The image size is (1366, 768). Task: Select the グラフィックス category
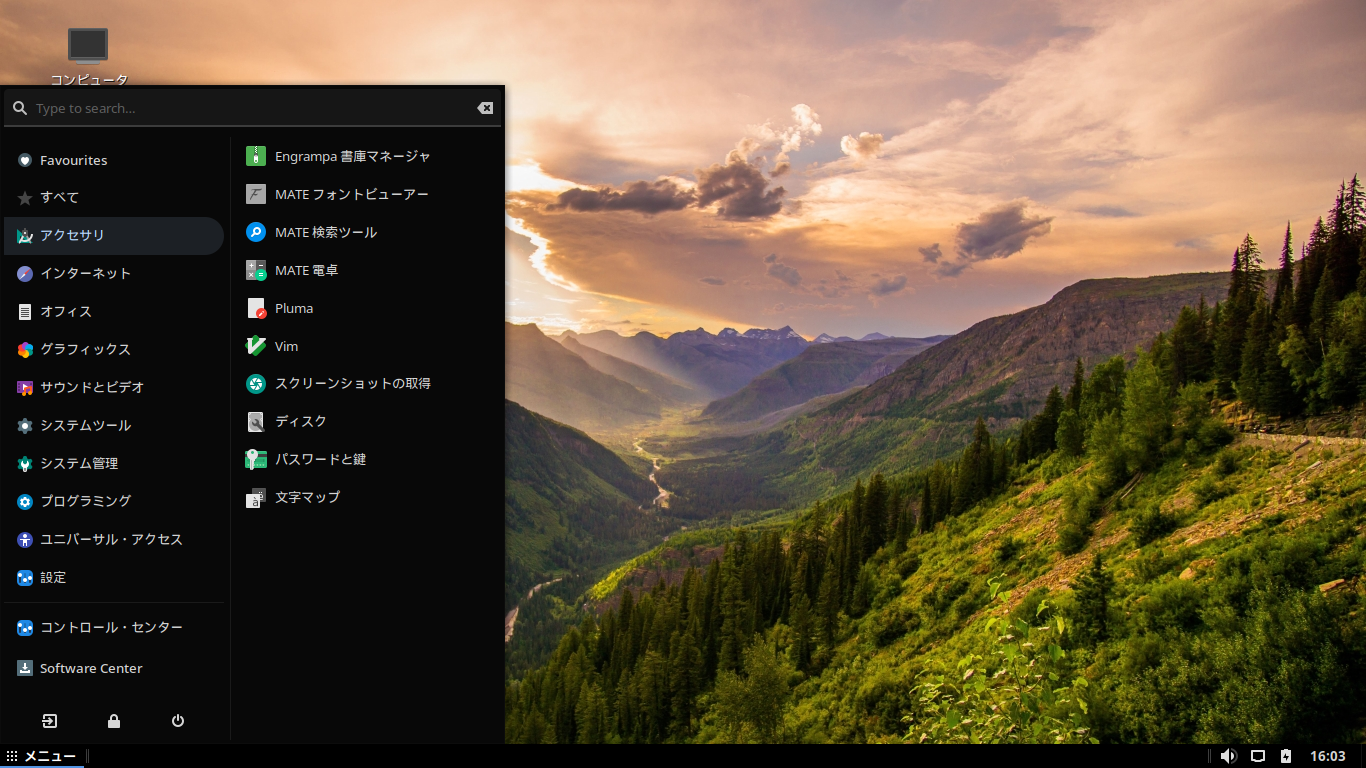coord(114,350)
